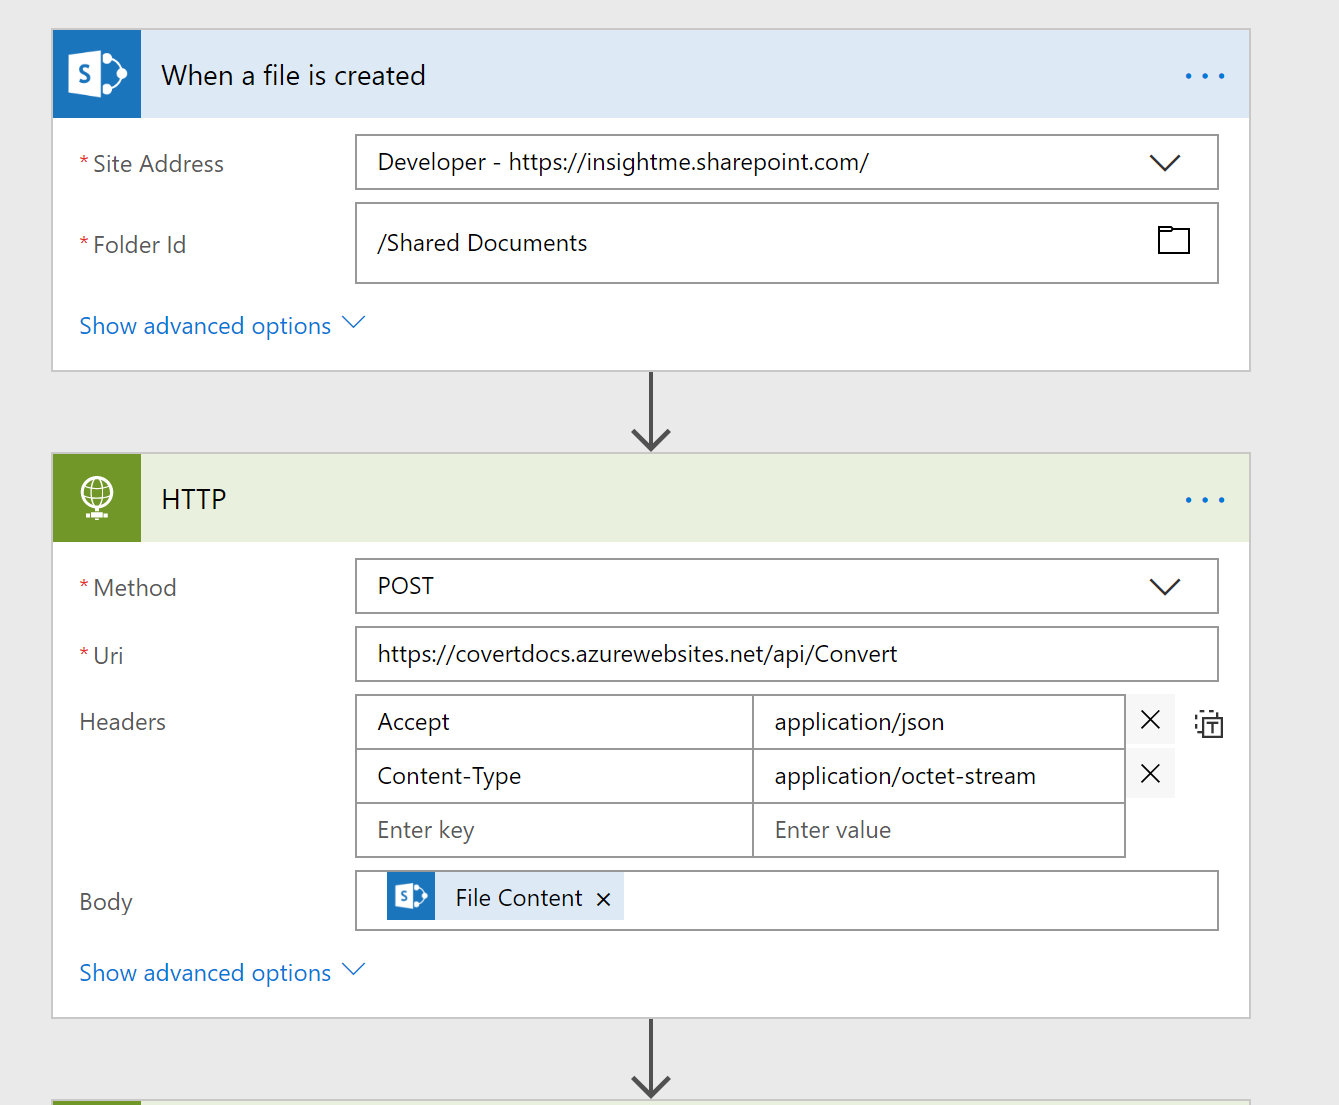The image size is (1339, 1105).
Task: Remove File Content token from Body
Action: 604,899
